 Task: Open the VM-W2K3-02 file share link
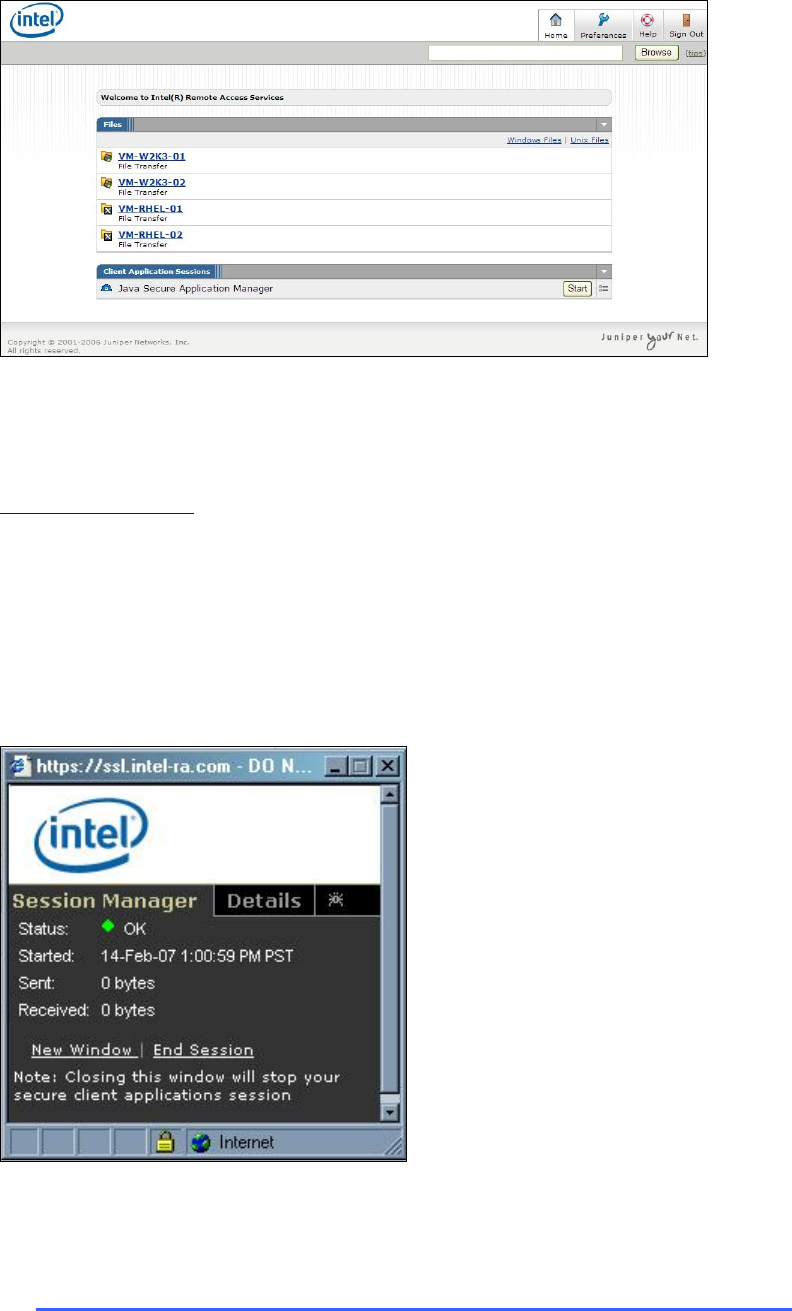tap(152, 182)
